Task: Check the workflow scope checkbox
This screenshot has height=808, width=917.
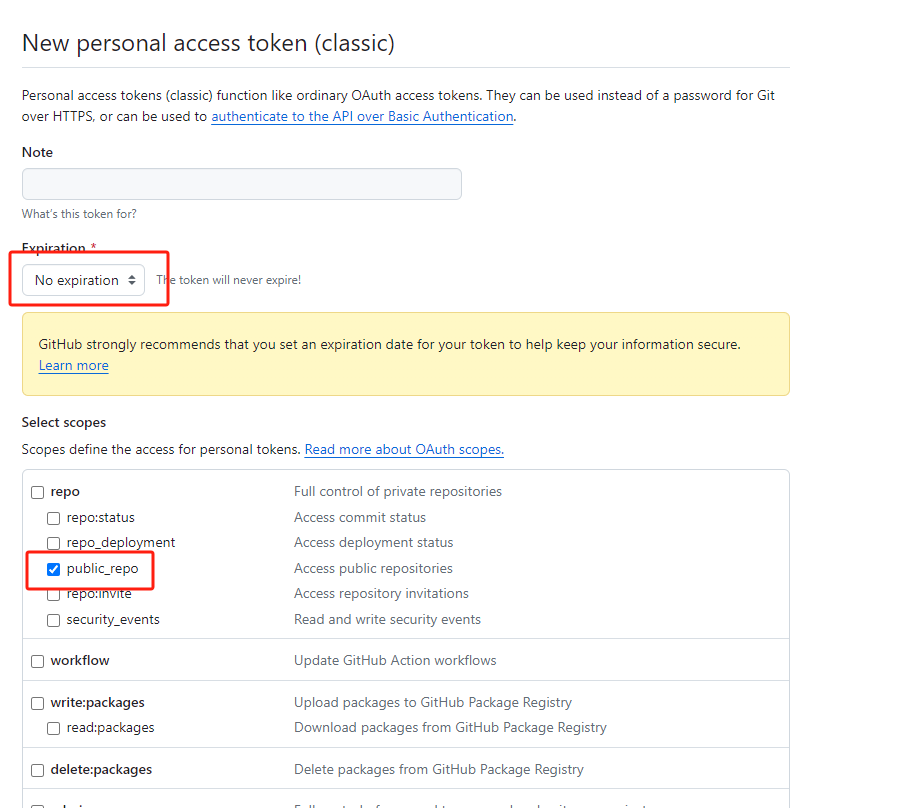Action: click(x=38, y=661)
